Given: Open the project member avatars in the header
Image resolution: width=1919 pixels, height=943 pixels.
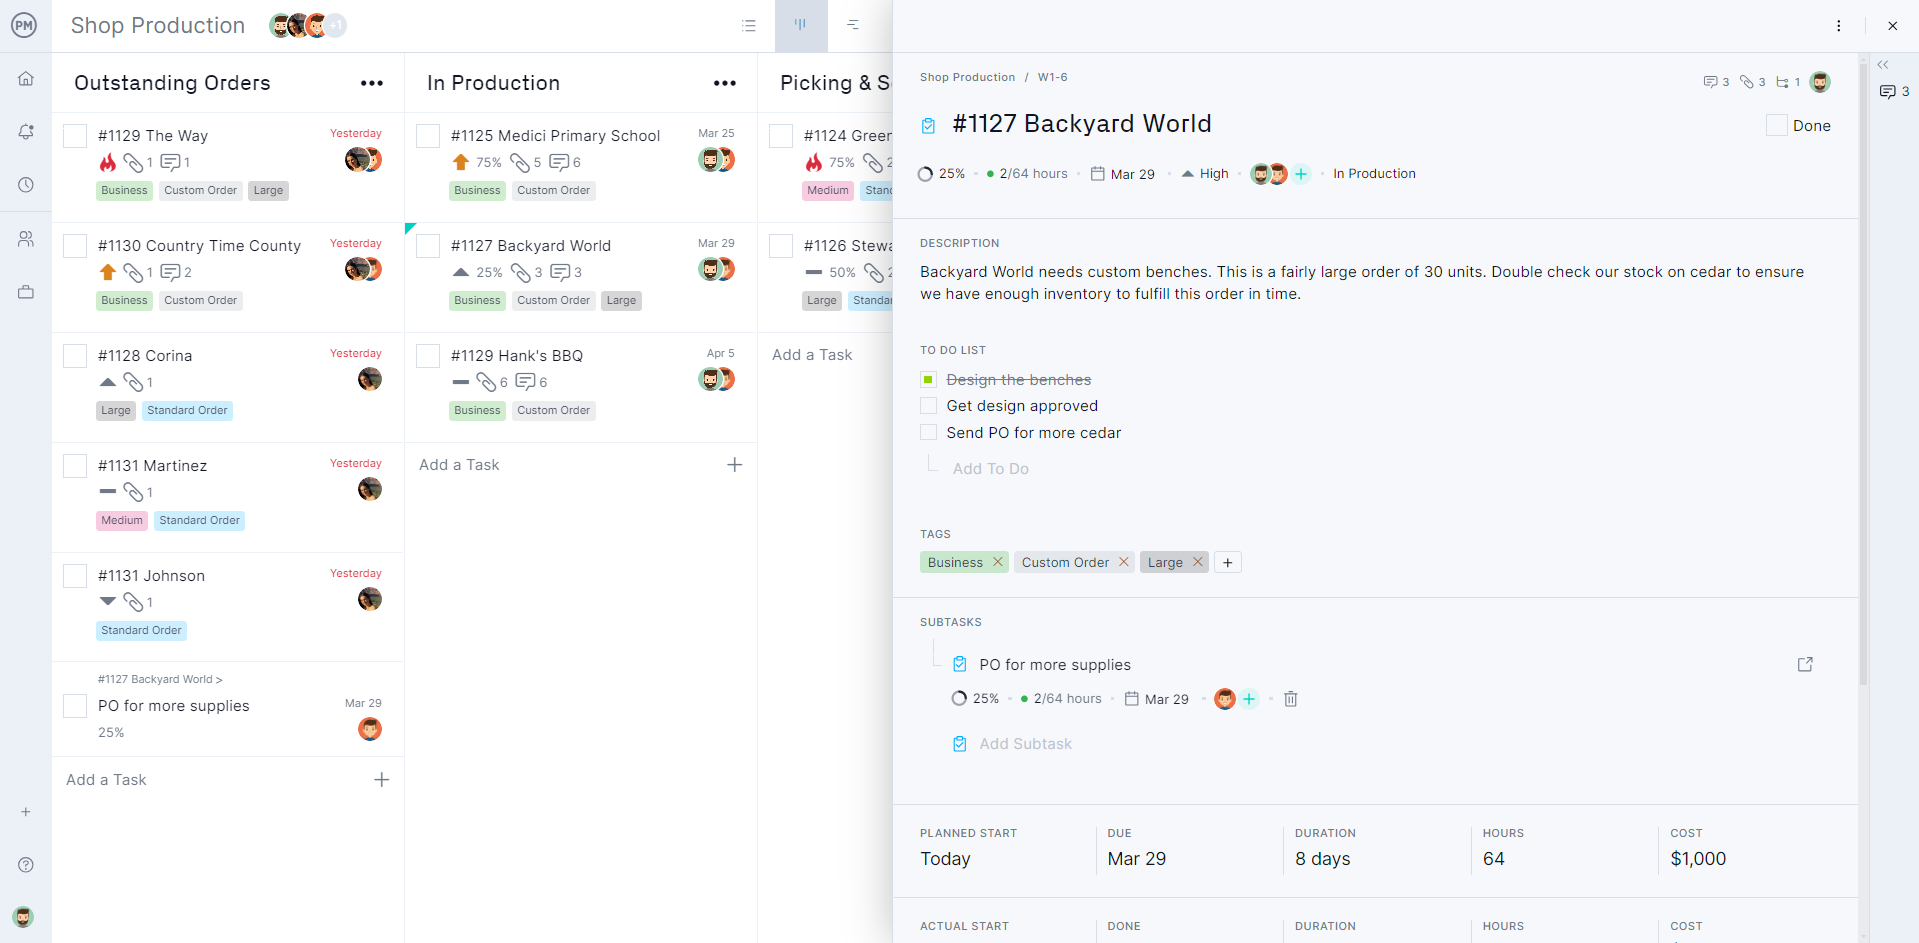Looking at the screenshot, I should 308,26.
